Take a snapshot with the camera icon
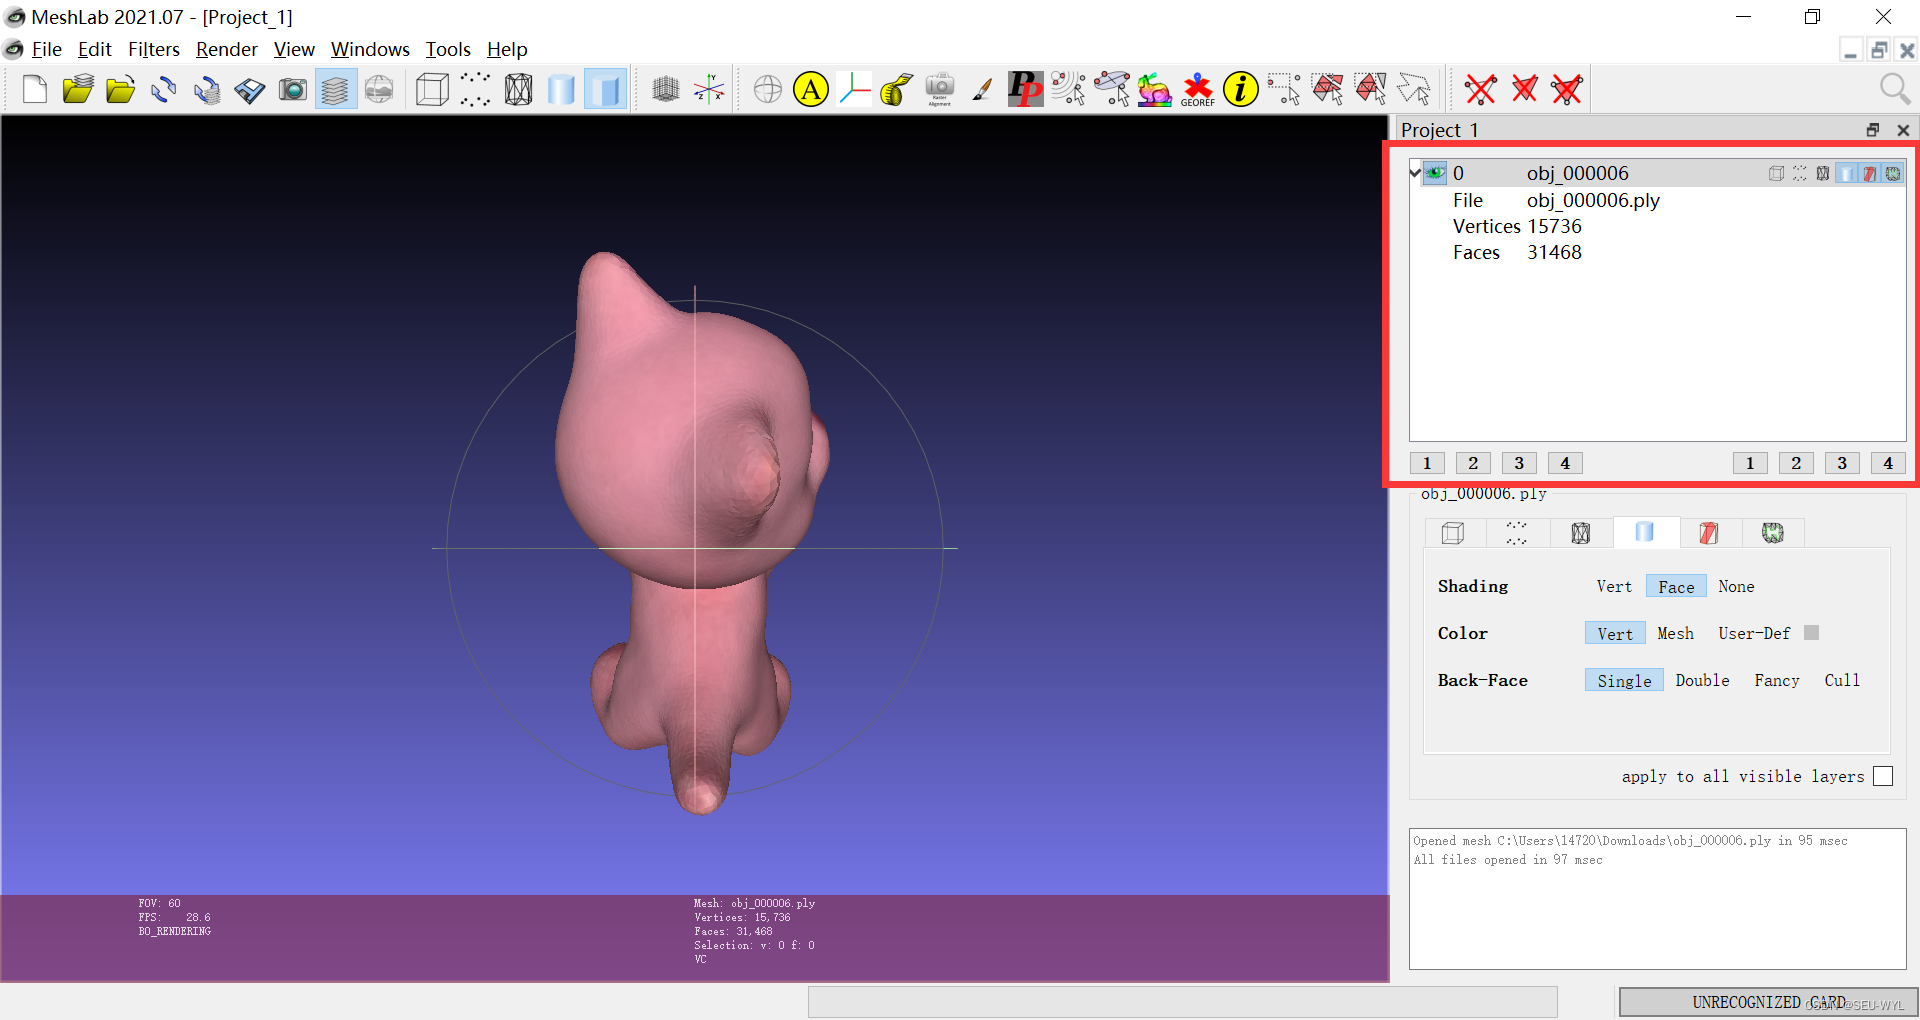Screen dimensions: 1920x1020 [x=293, y=90]
